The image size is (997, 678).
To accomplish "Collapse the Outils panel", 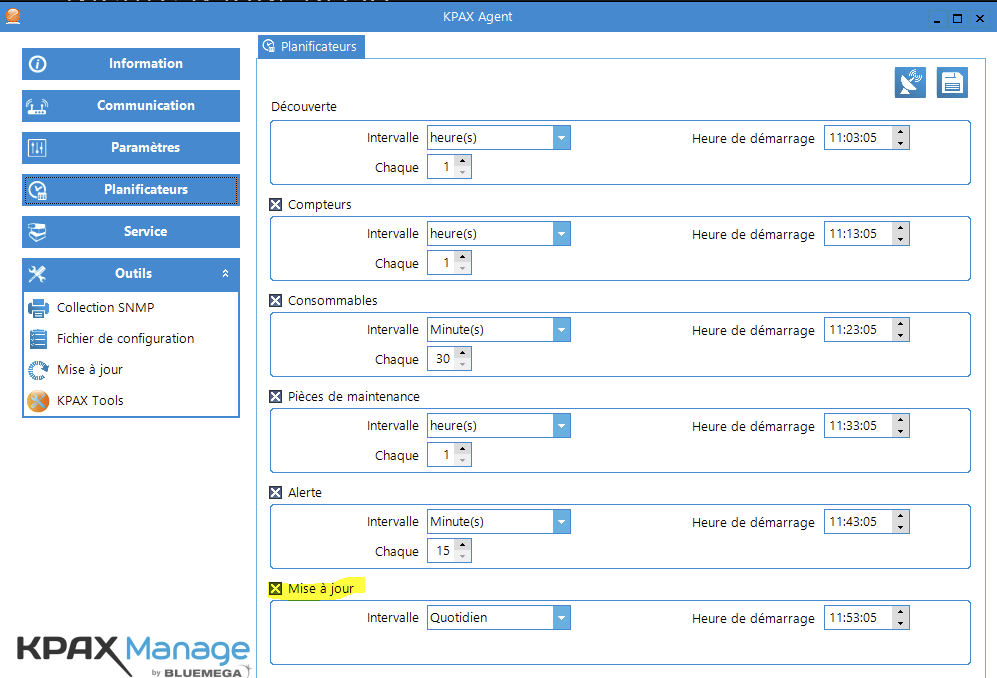I will (x=225, y=273).
